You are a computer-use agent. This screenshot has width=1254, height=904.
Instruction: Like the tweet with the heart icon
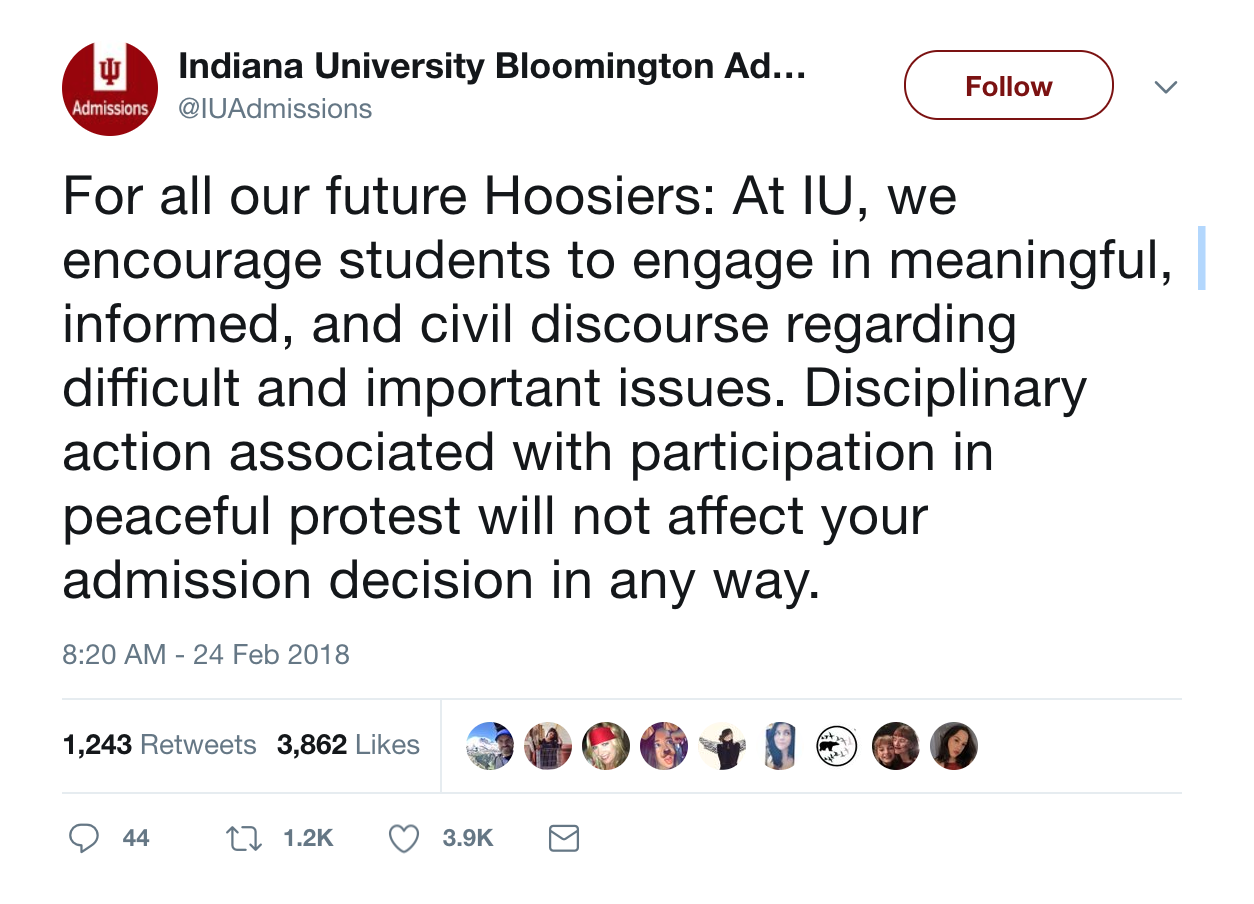click(403, 838)
